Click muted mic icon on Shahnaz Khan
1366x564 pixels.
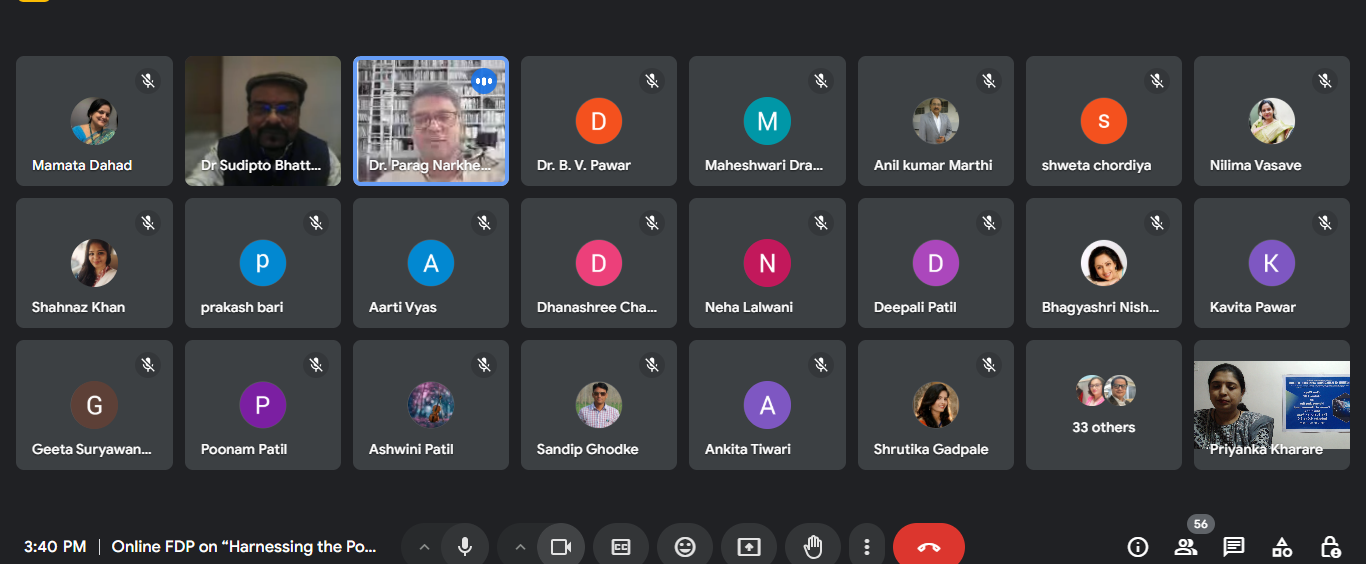pyautogui.click(x=148, y=223)
